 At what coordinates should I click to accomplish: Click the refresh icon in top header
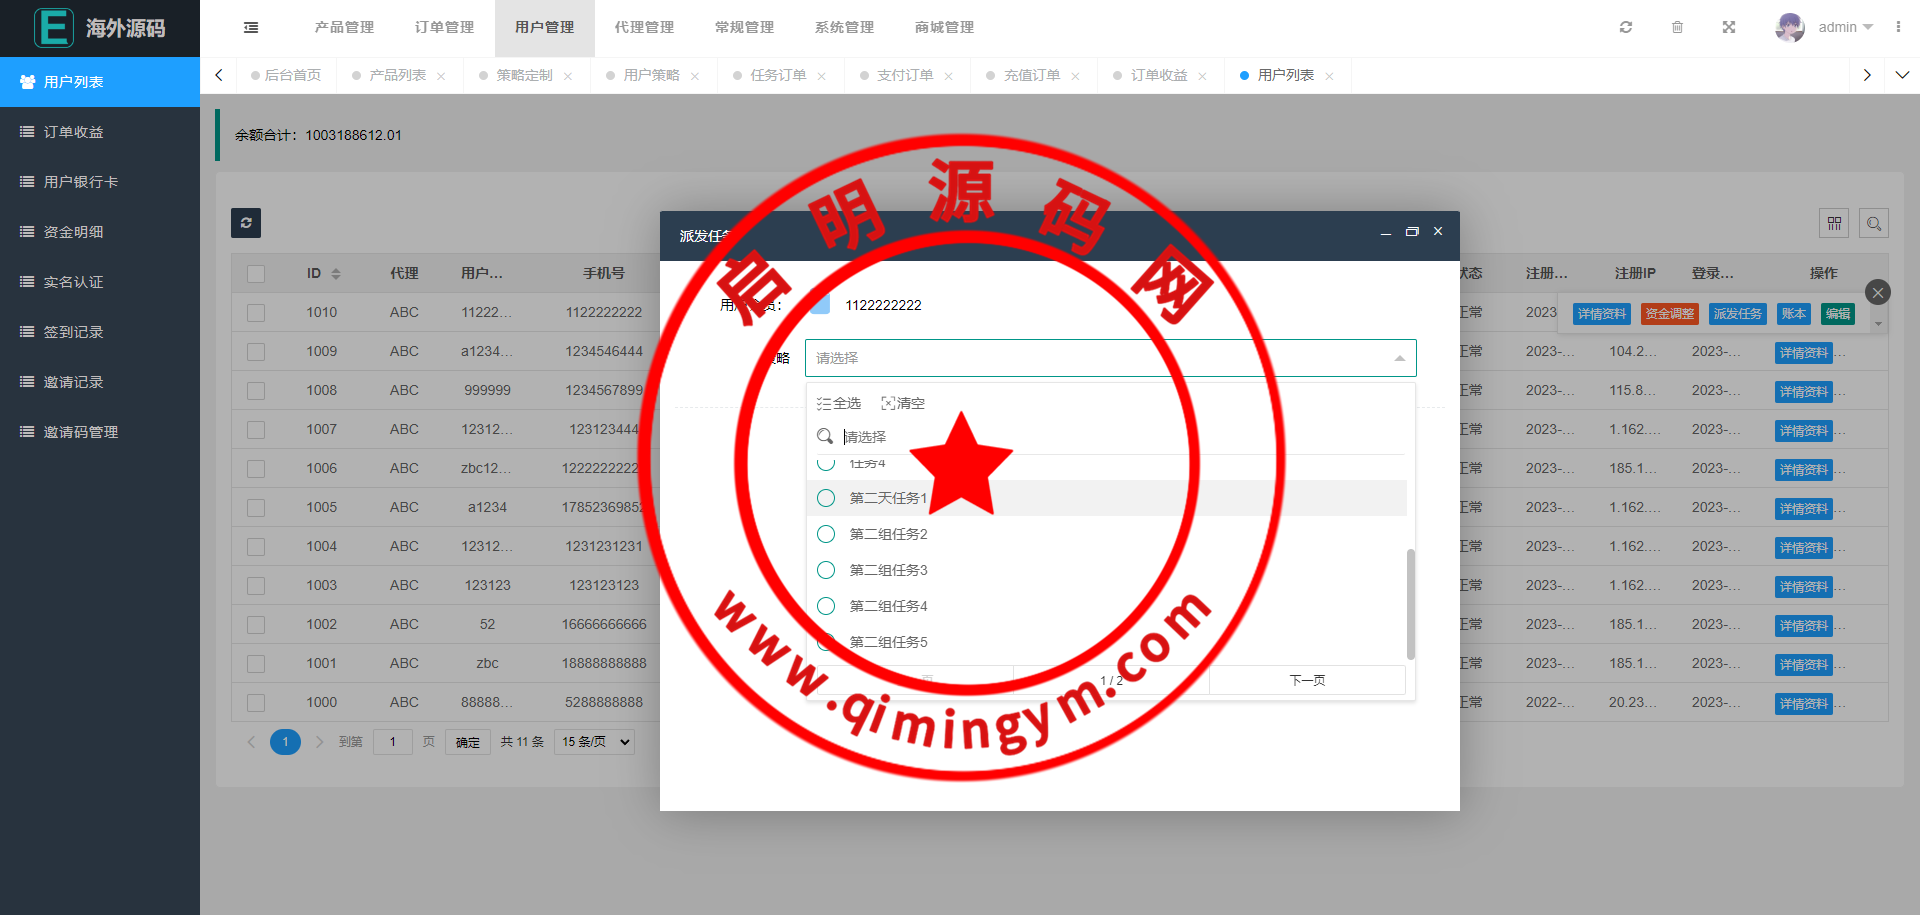1626,27
